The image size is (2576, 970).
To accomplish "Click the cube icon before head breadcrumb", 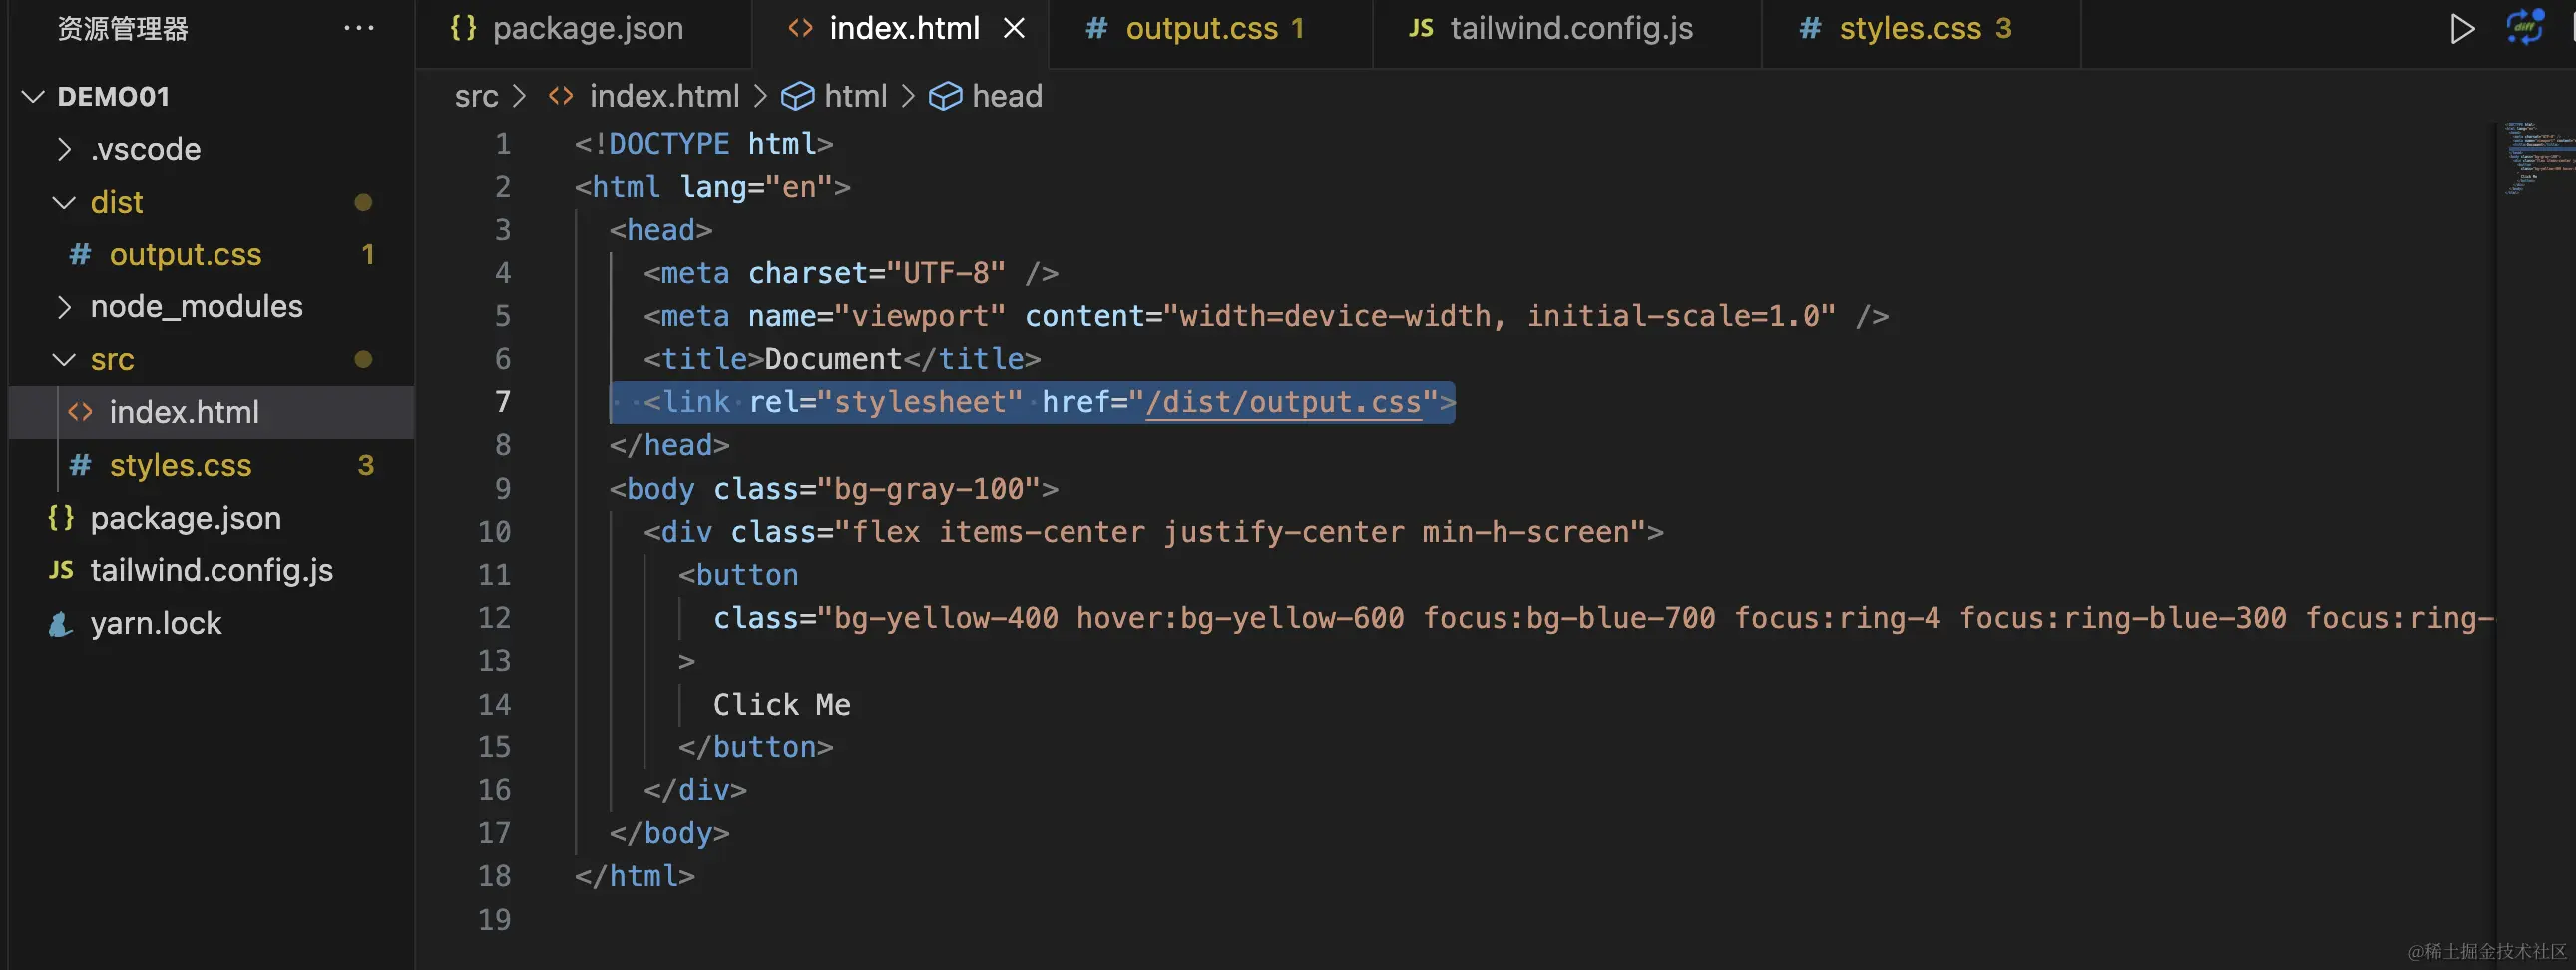I will (x=945, y=96).
